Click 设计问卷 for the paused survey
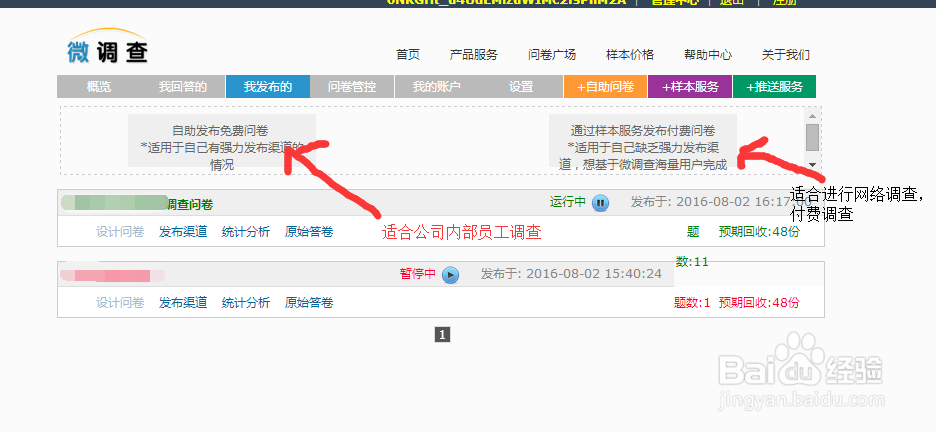Viewport: 936px width, 432px height. [120, 303]
